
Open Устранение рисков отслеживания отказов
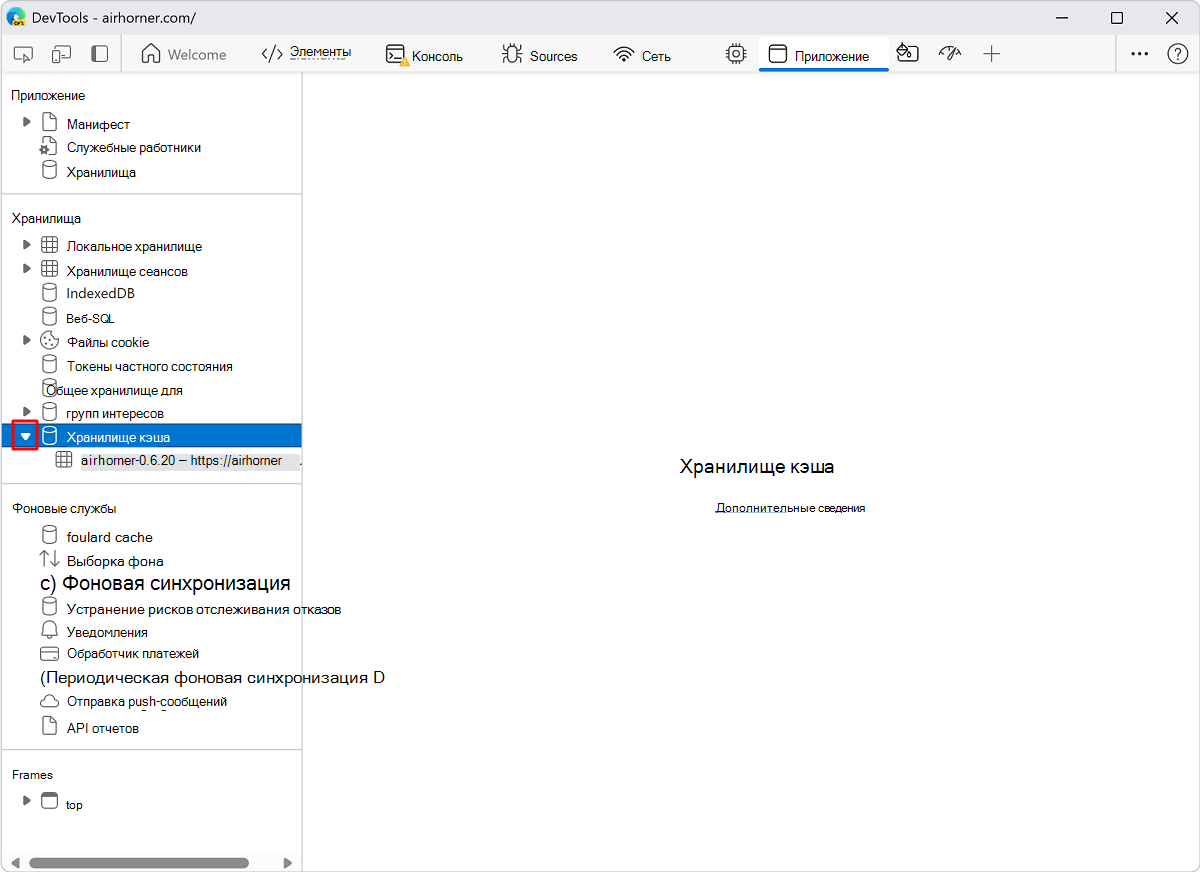pos(204,609)
